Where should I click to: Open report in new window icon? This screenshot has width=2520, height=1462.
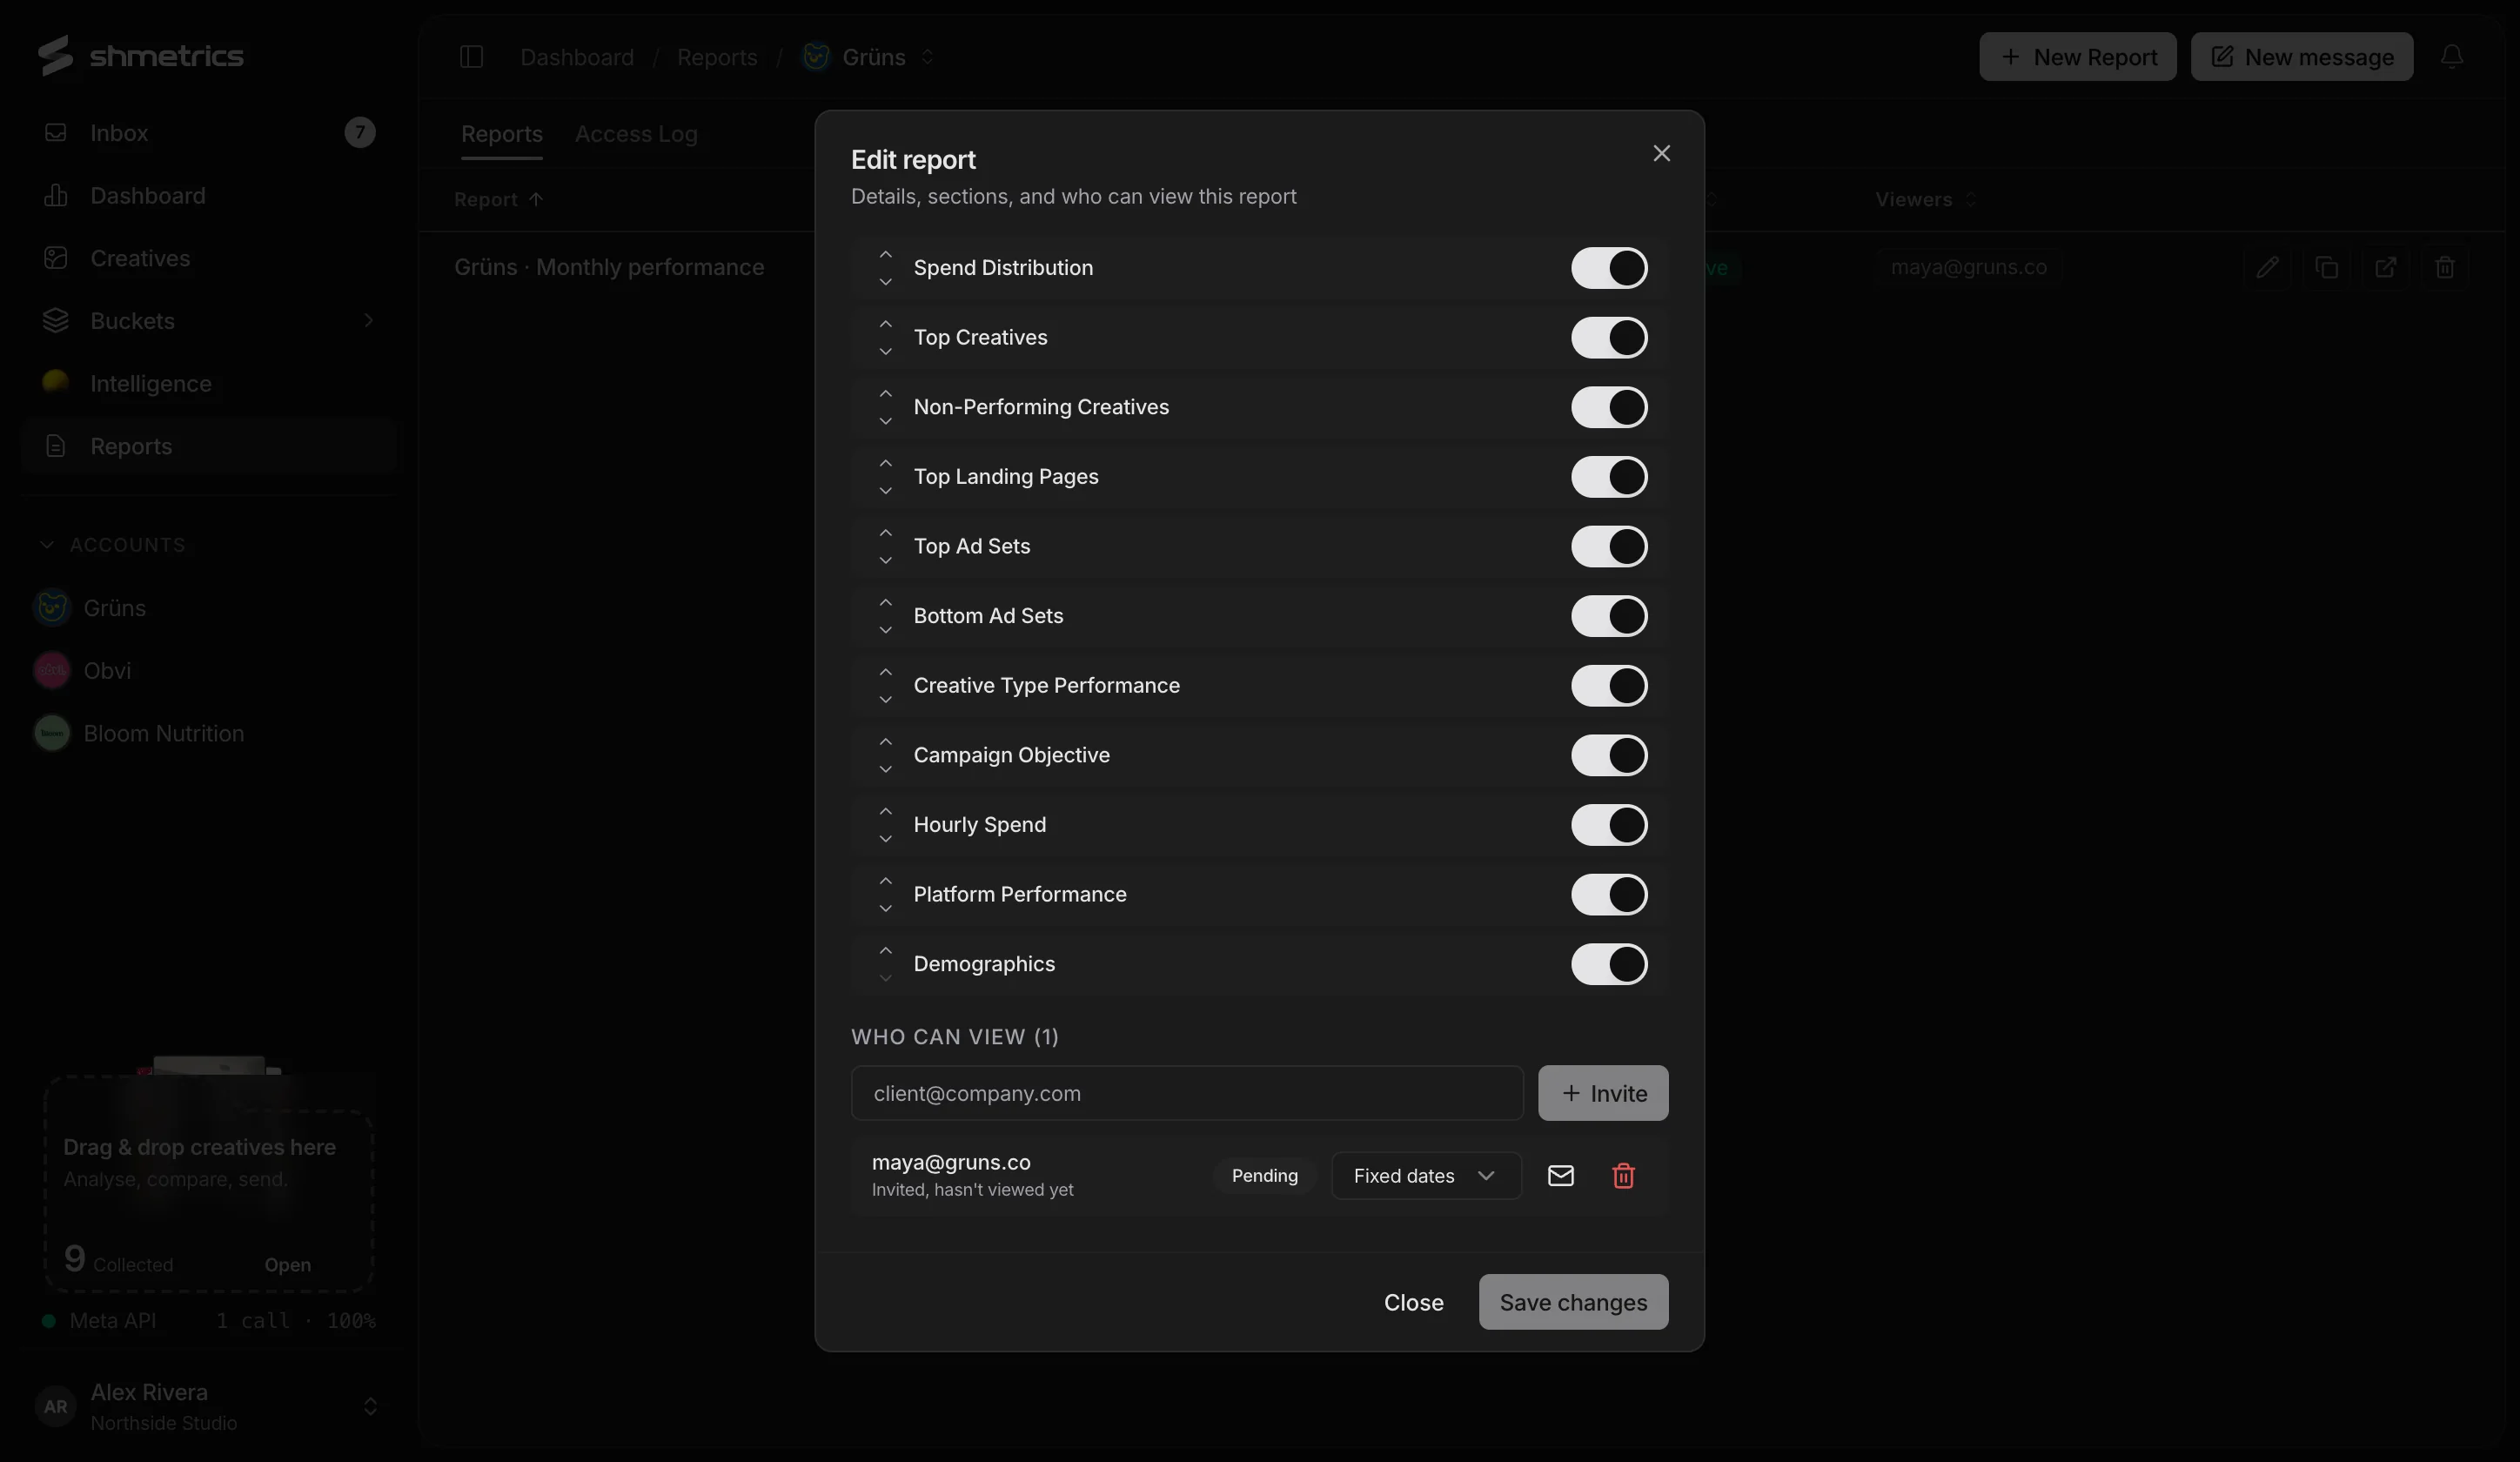point(2385,267)
